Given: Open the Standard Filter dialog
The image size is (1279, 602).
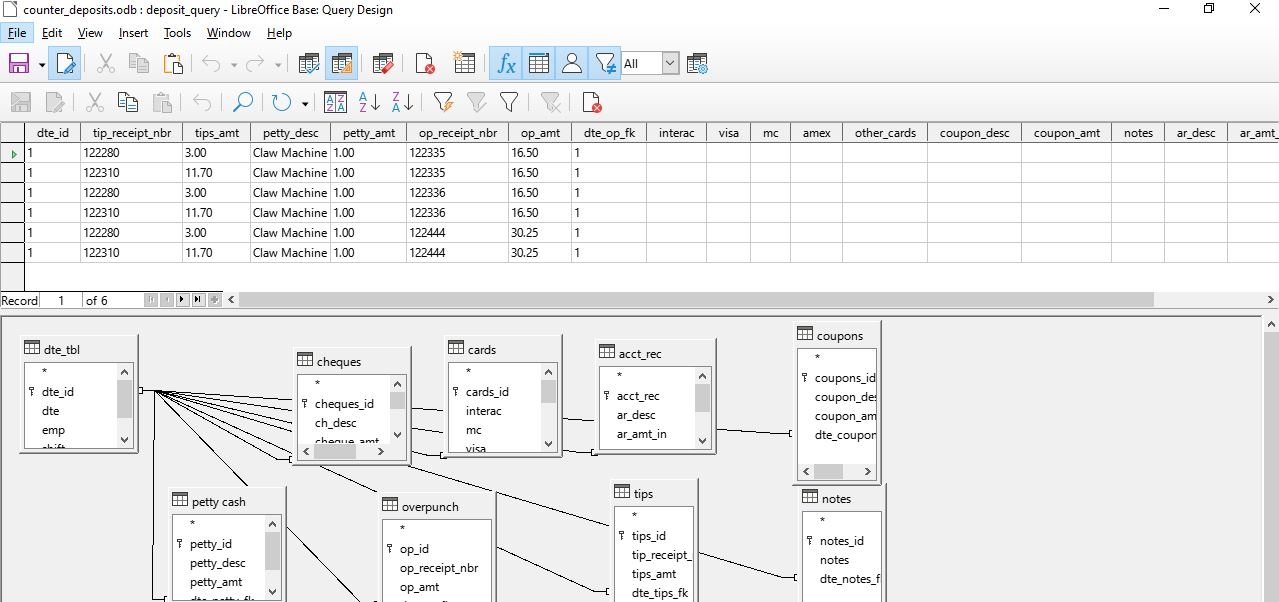Looking at the screenshot, I should tap(508, 101).
